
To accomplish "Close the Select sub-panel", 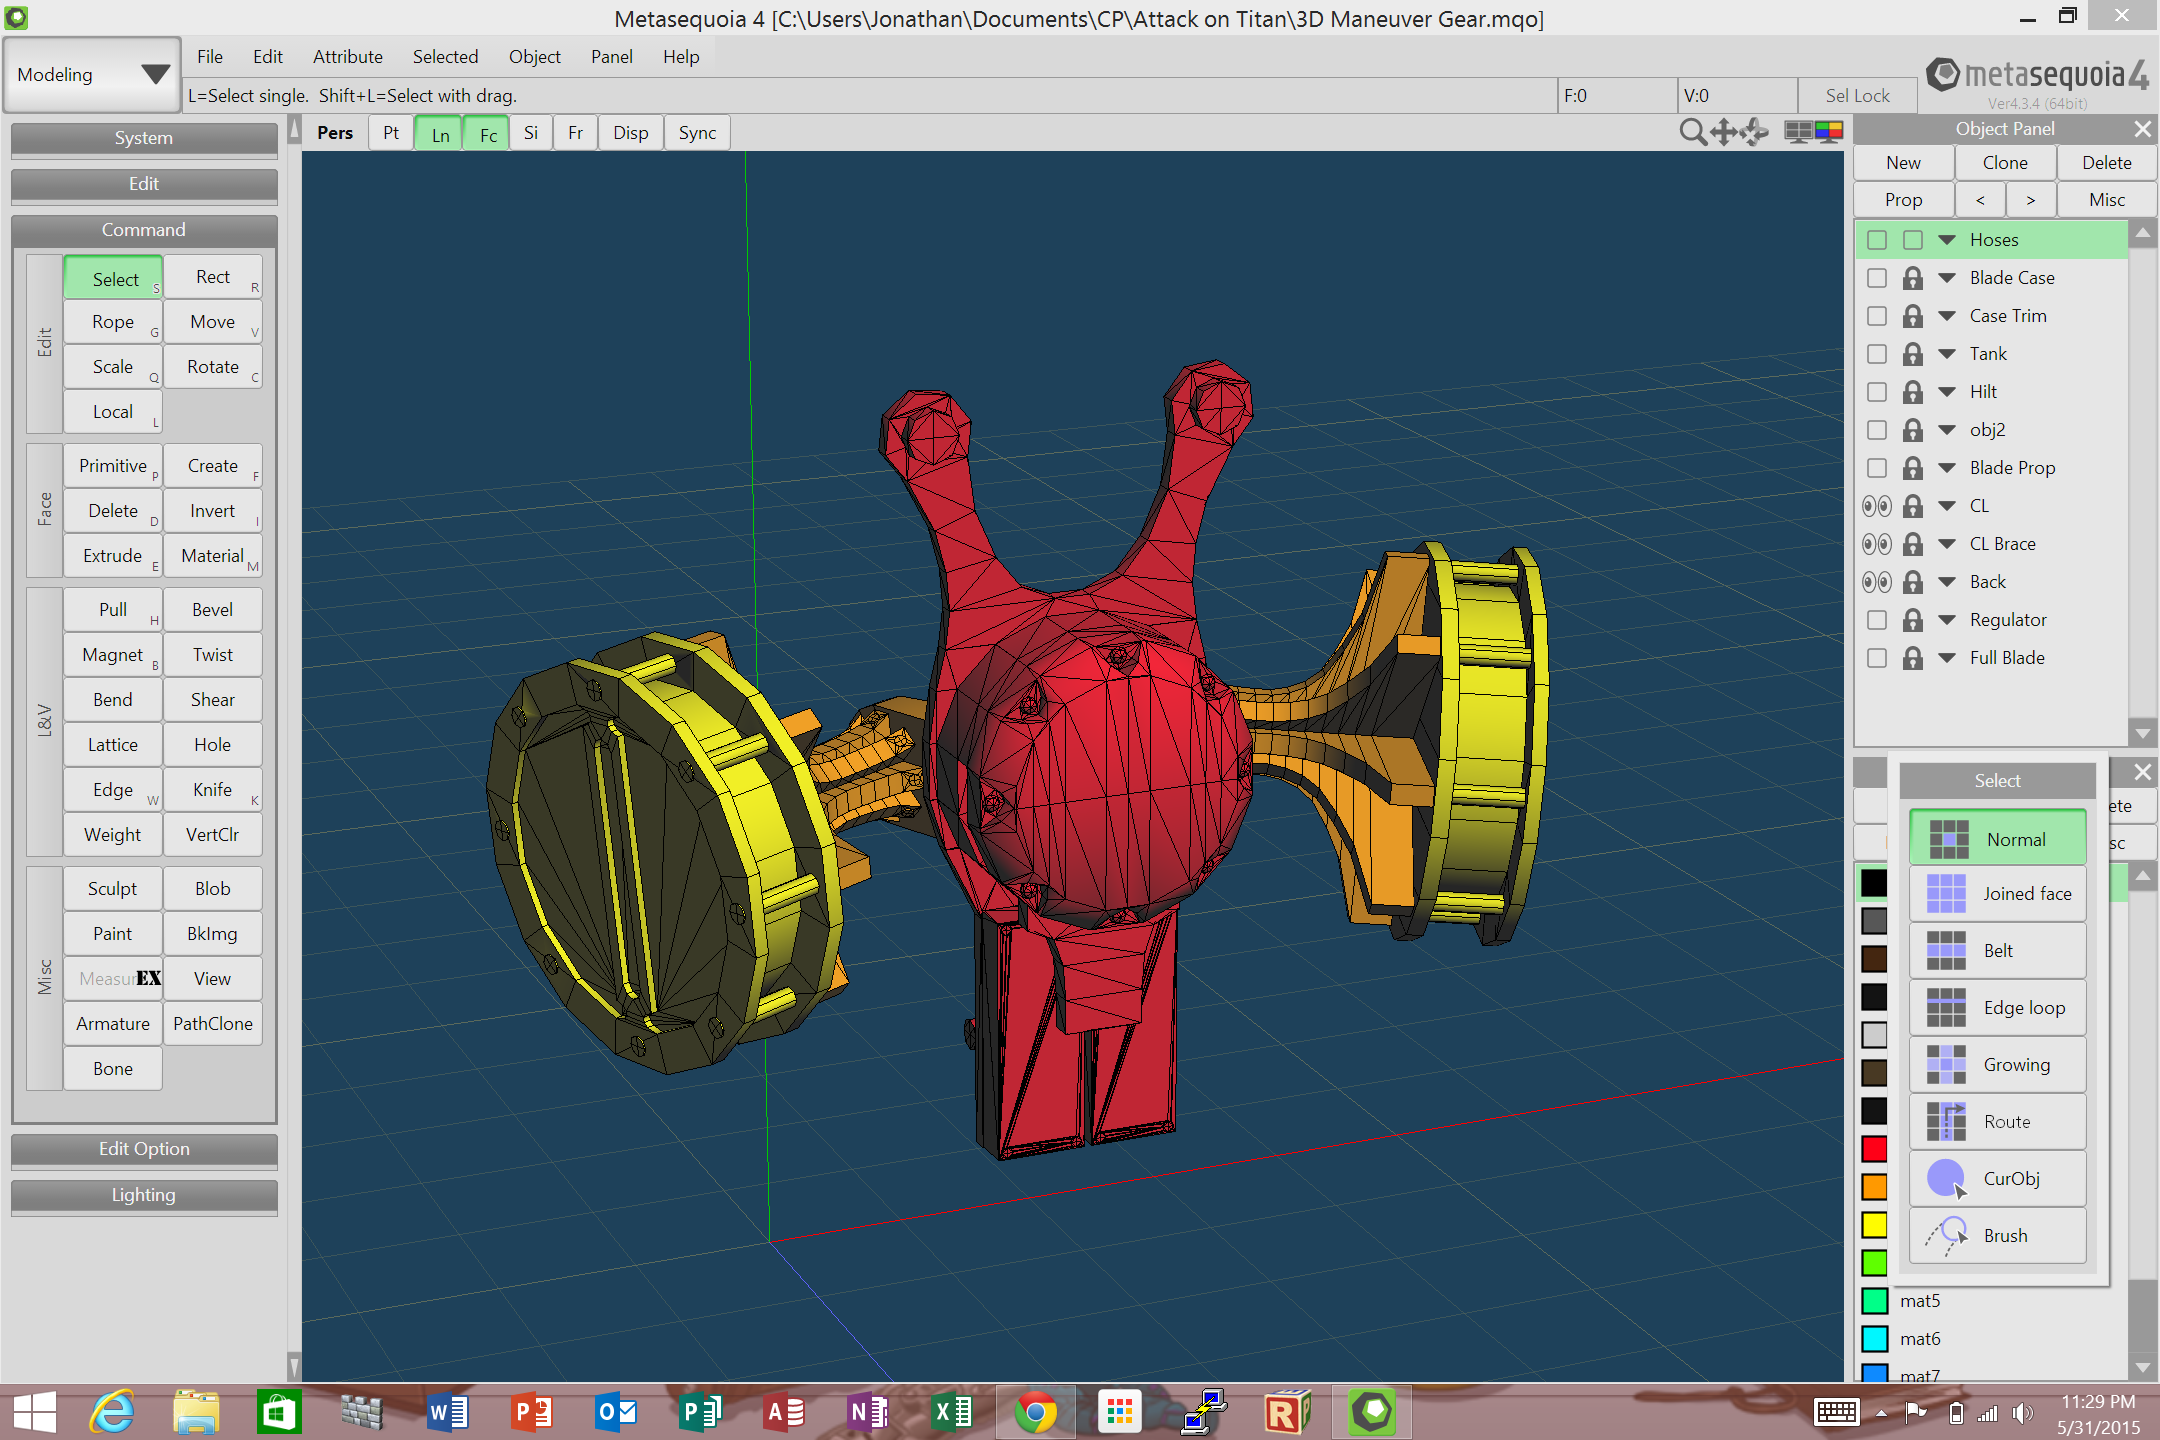I will 2142,772.
